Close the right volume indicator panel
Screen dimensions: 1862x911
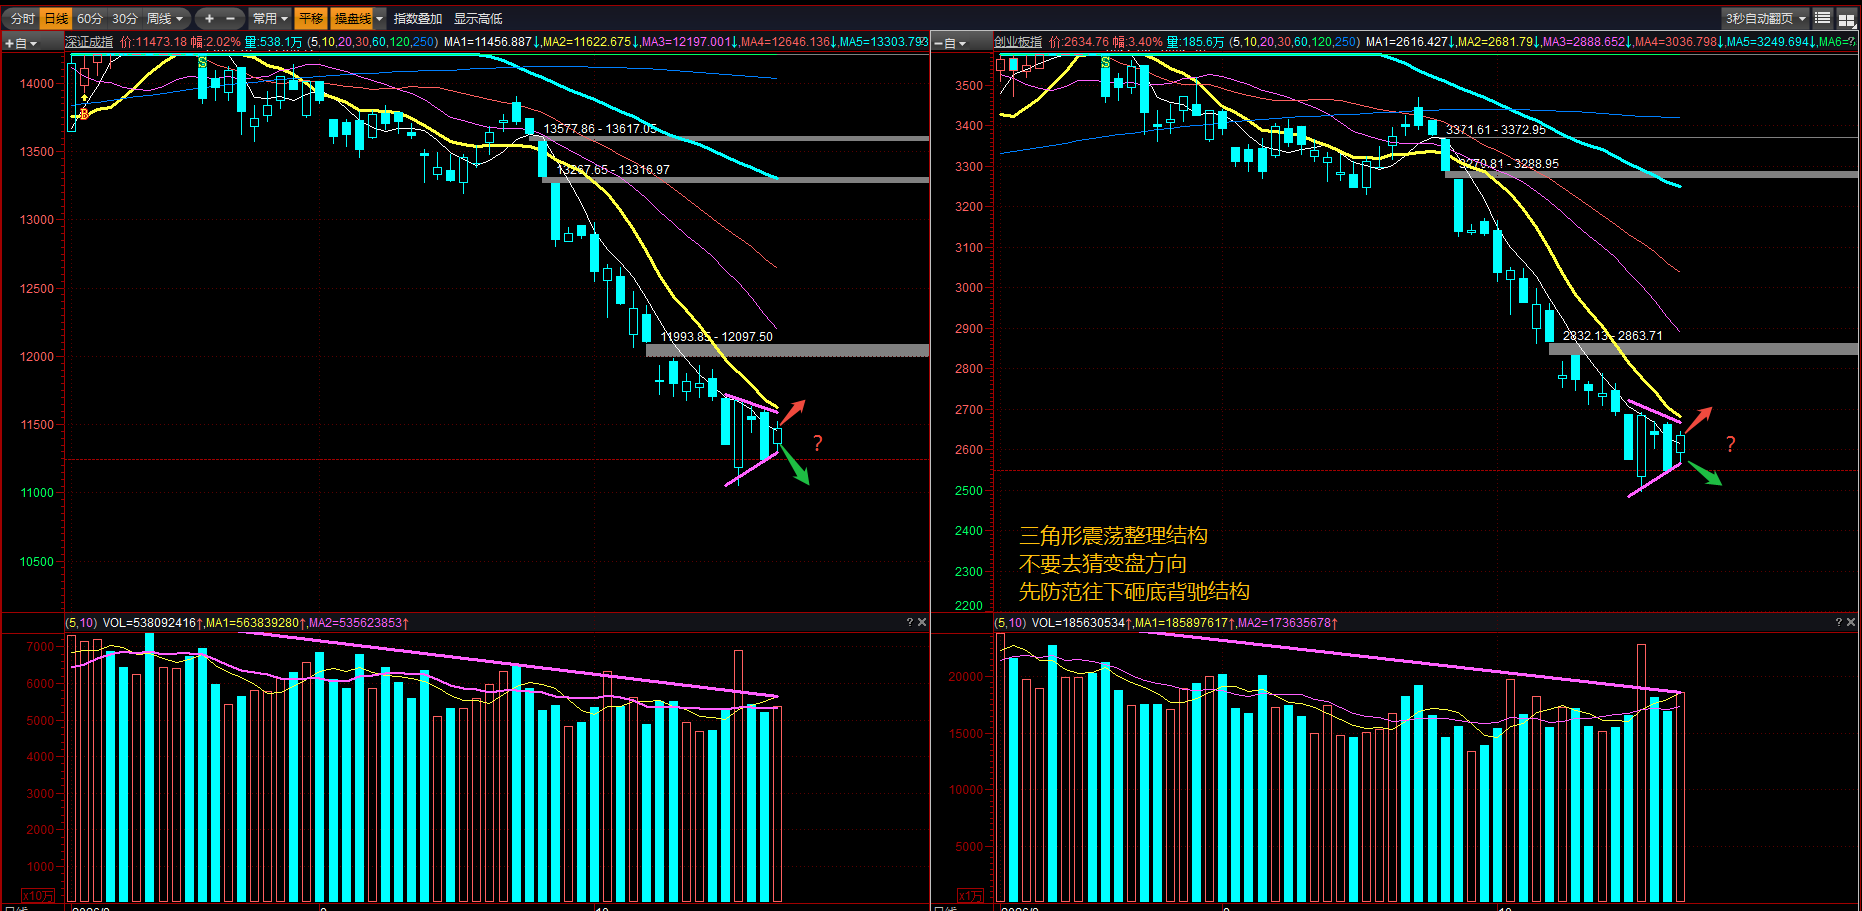tap(1851, 622)
